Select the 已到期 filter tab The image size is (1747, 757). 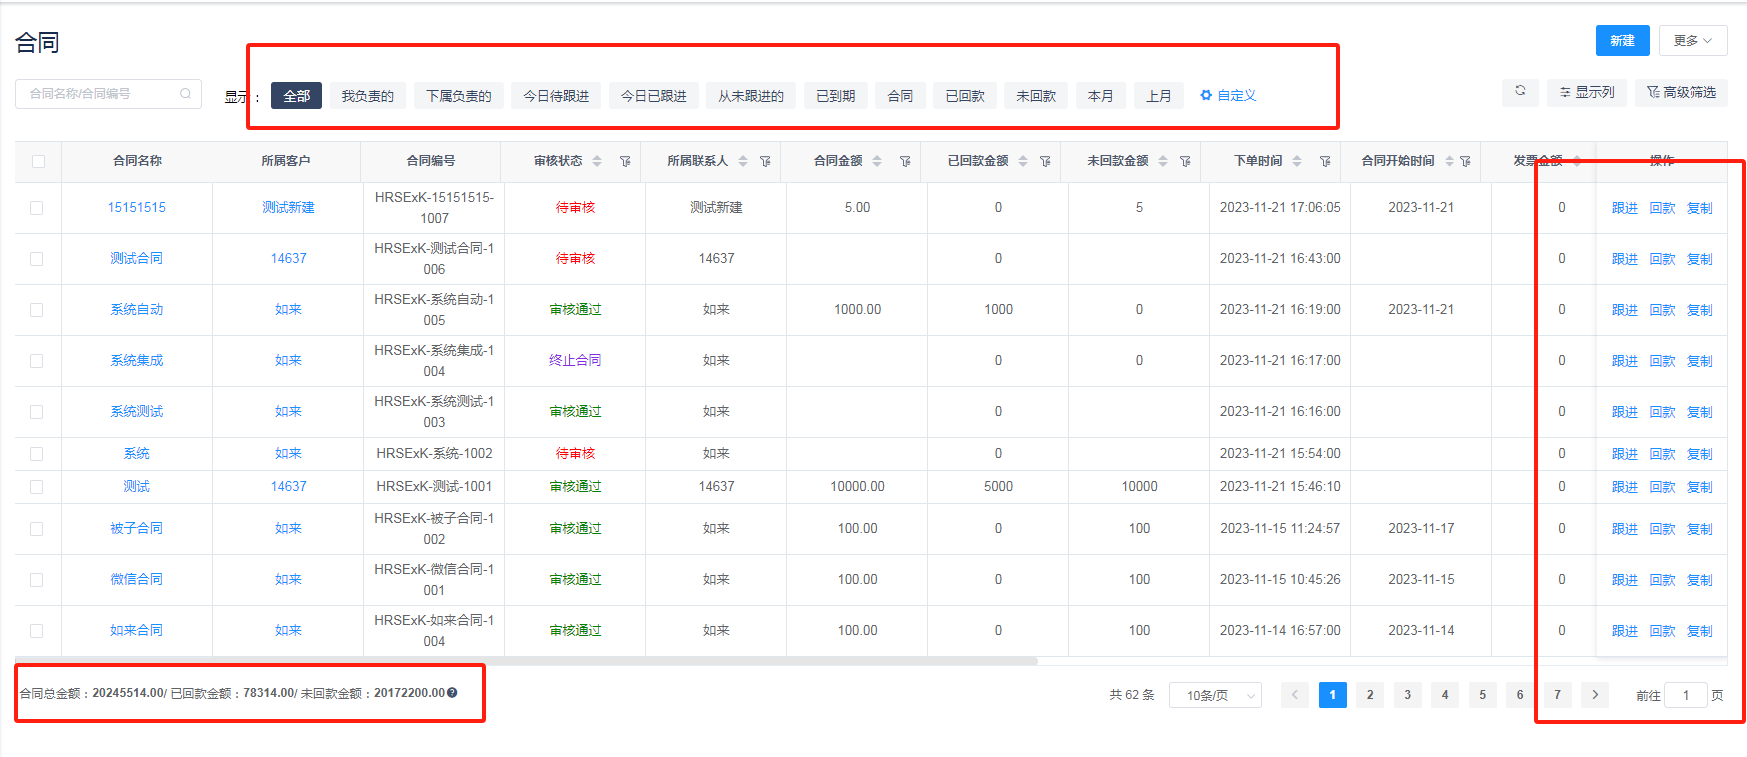(x=835, y=96)
